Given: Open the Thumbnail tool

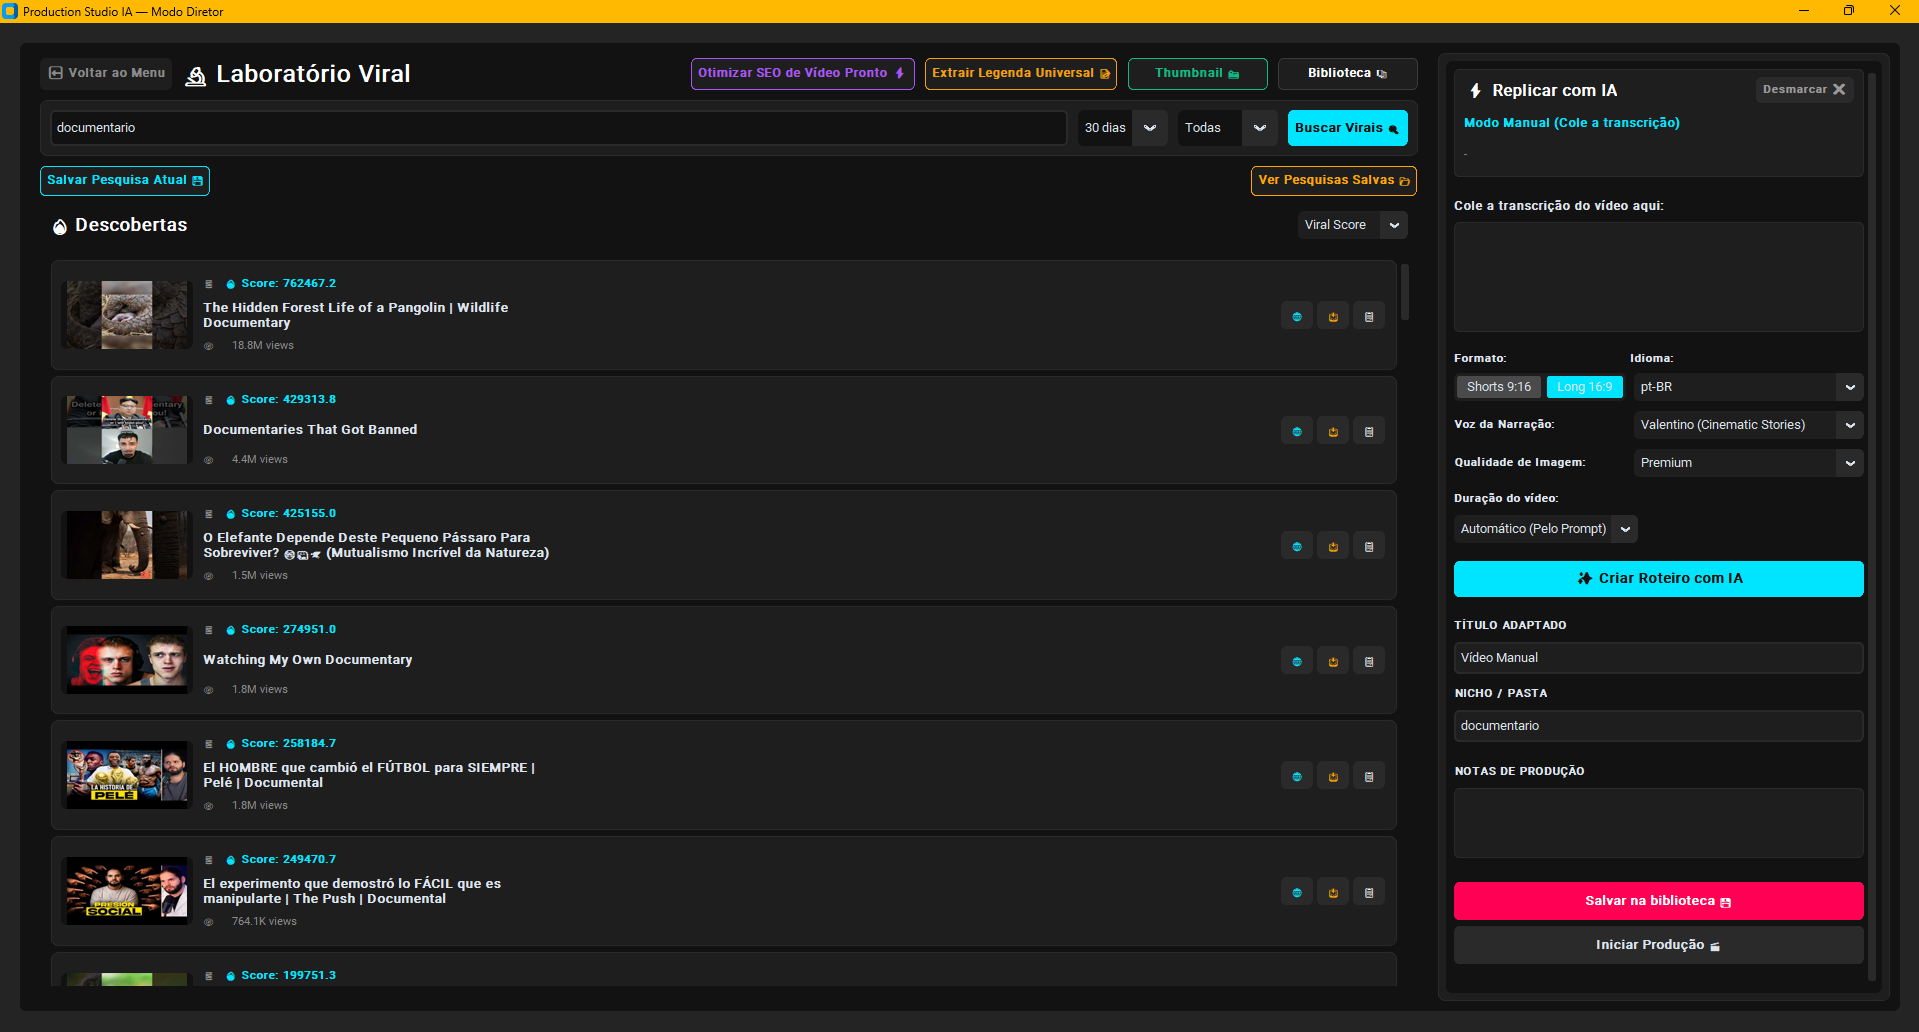Looking at the screenshot, I should [1197, 73].
